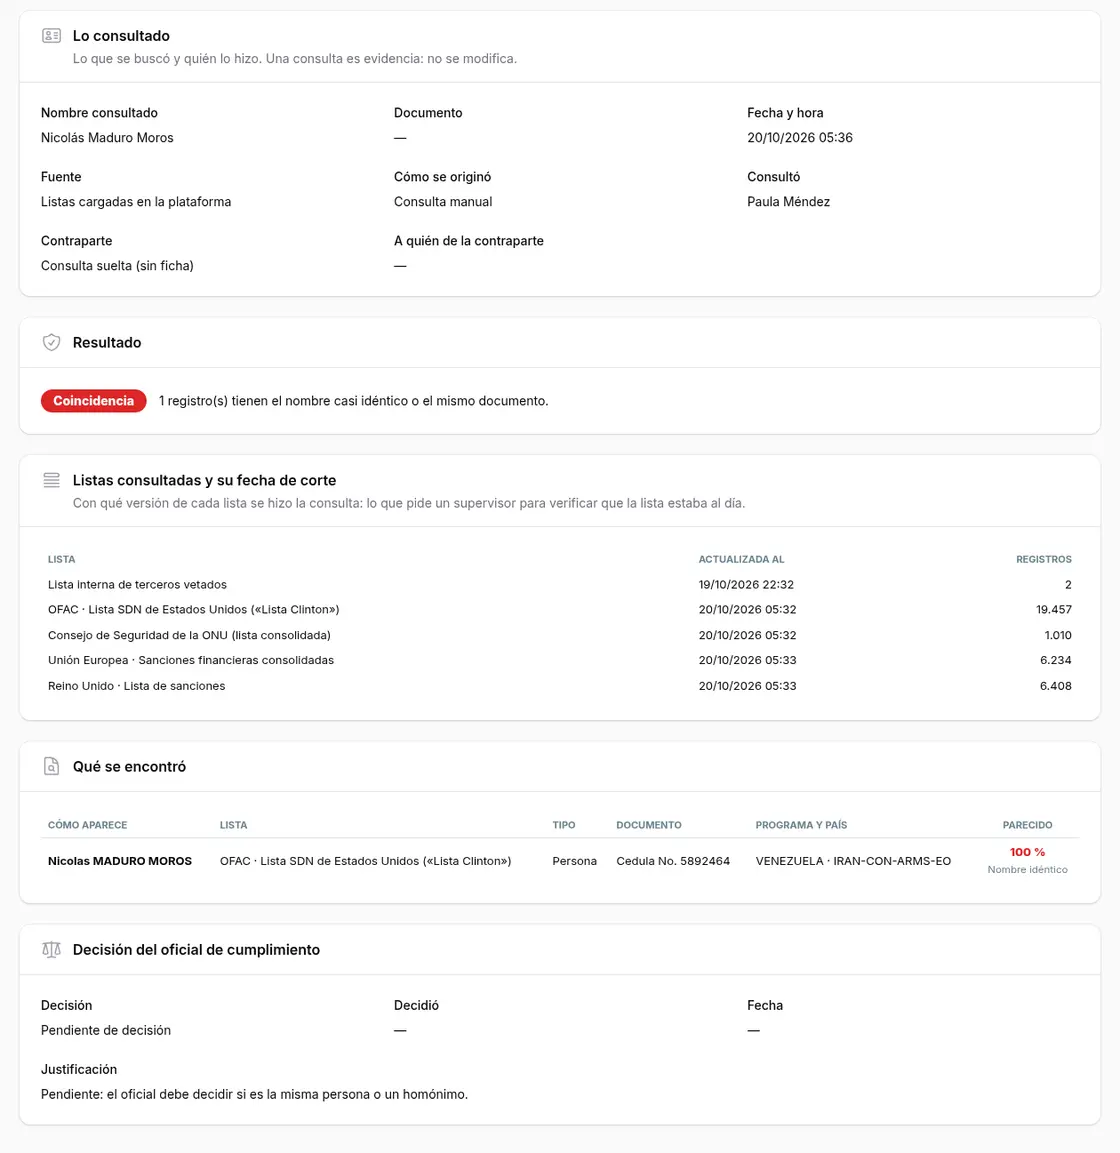Click the Unión Europea sanciones financieras row
Image resolution: width=1120 pixels, height=1153 pixels.
click(x=560, y=660)
